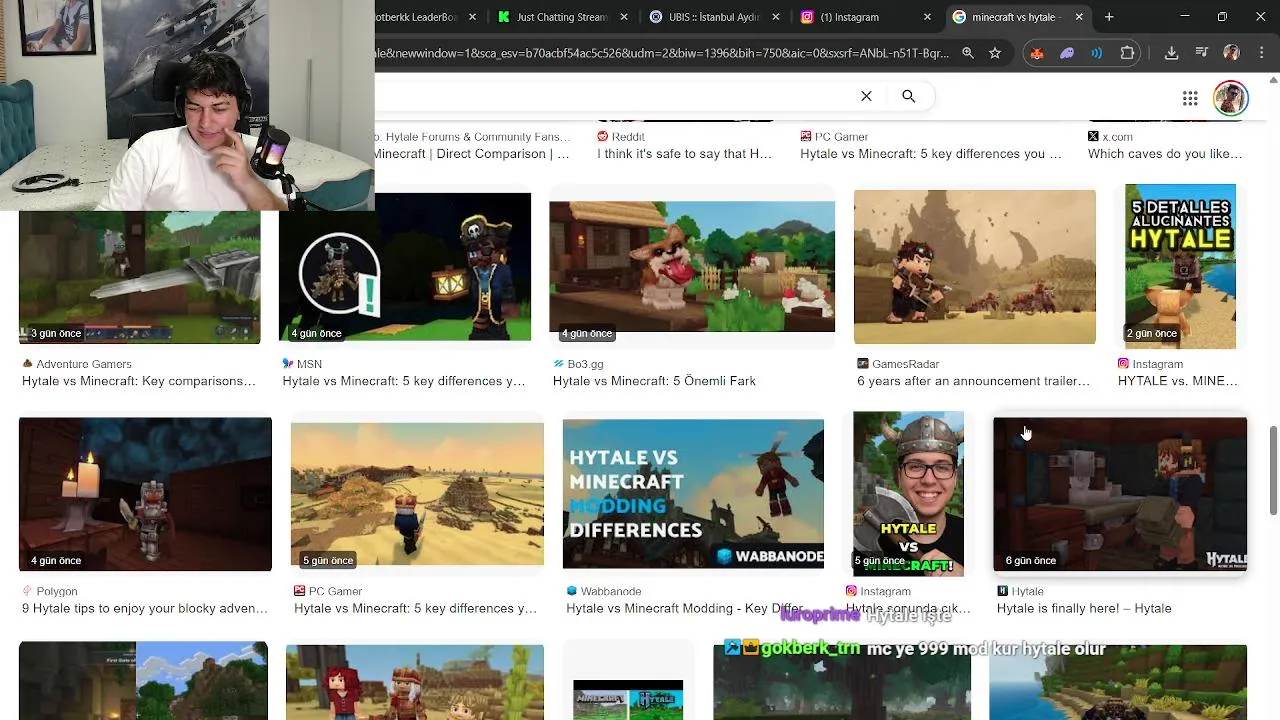The height and width of the screenshot is (720, 1280).
Task: Close the Just Chatting Stream tab
Action: (623, 17)
